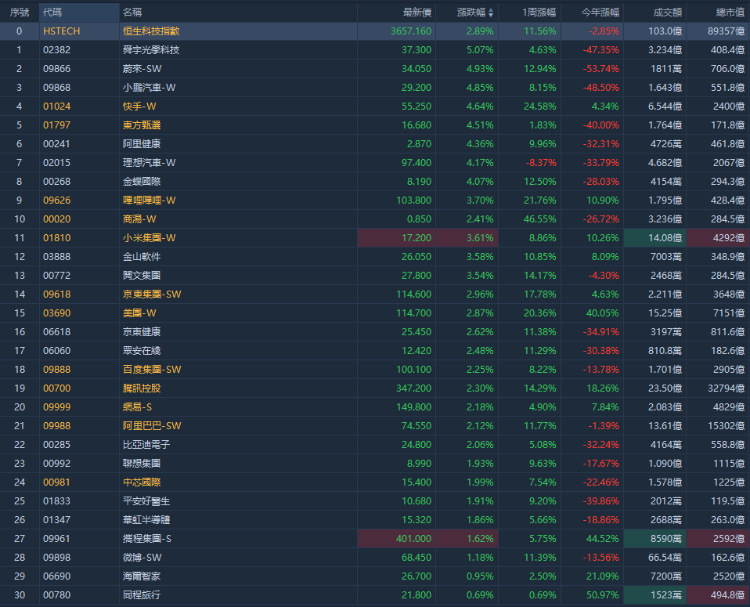Open 阿里健康 stock name

pyautogui.click(x=142, y=143)
